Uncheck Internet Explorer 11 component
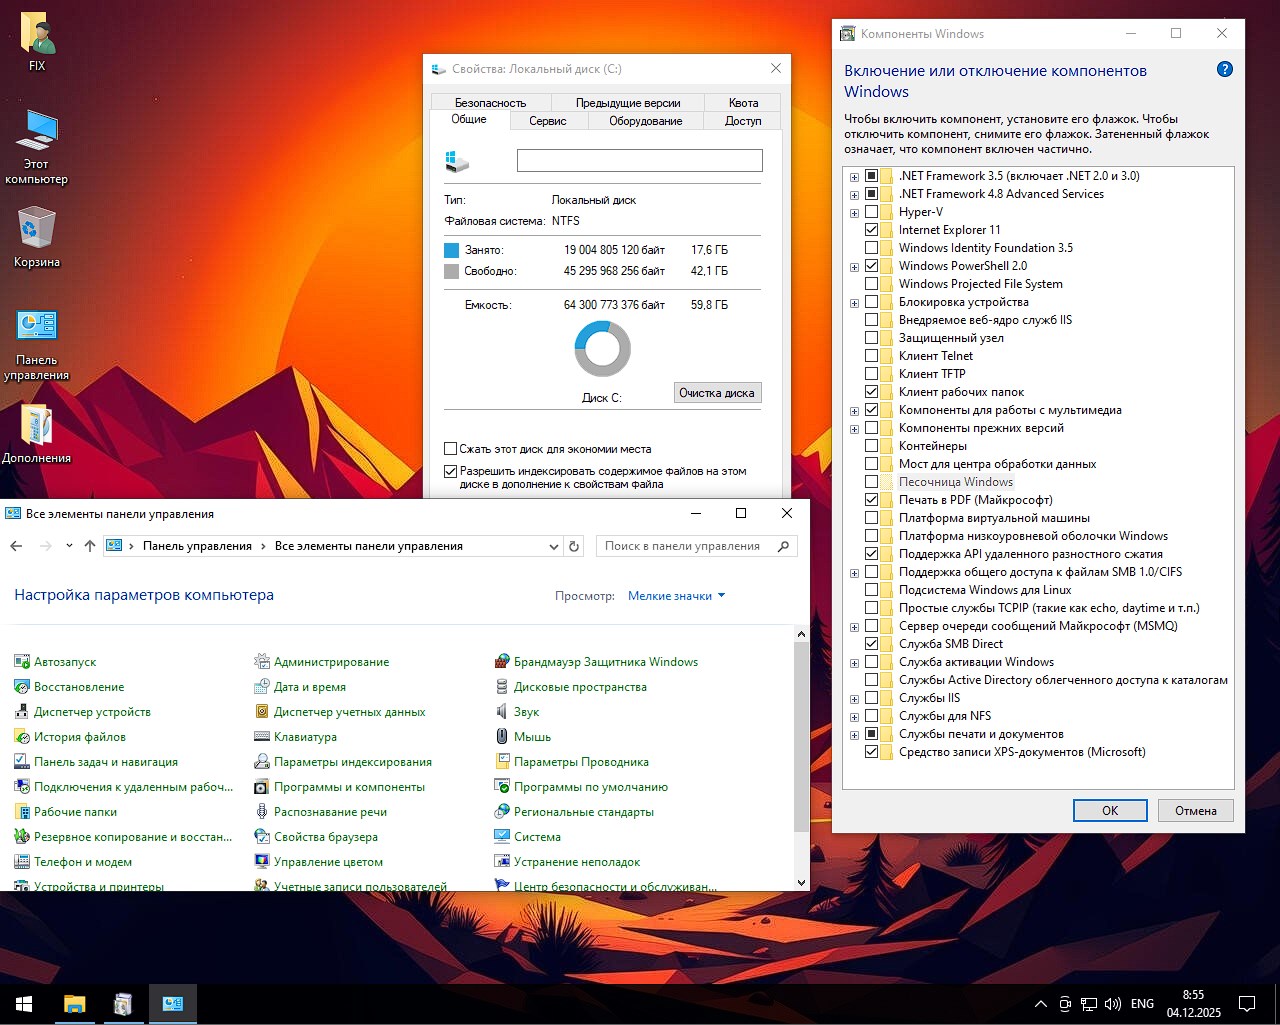 (x=871, y=230)
